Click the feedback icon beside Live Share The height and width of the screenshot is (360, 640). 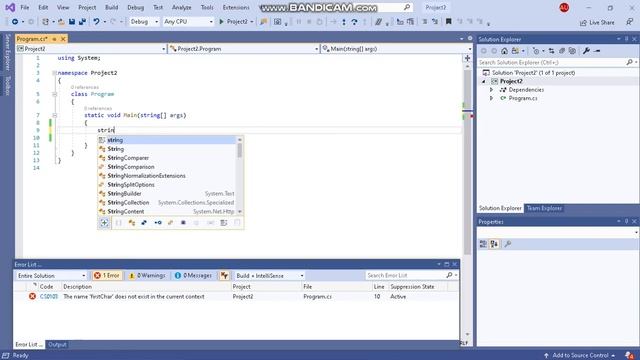[629, 22]
